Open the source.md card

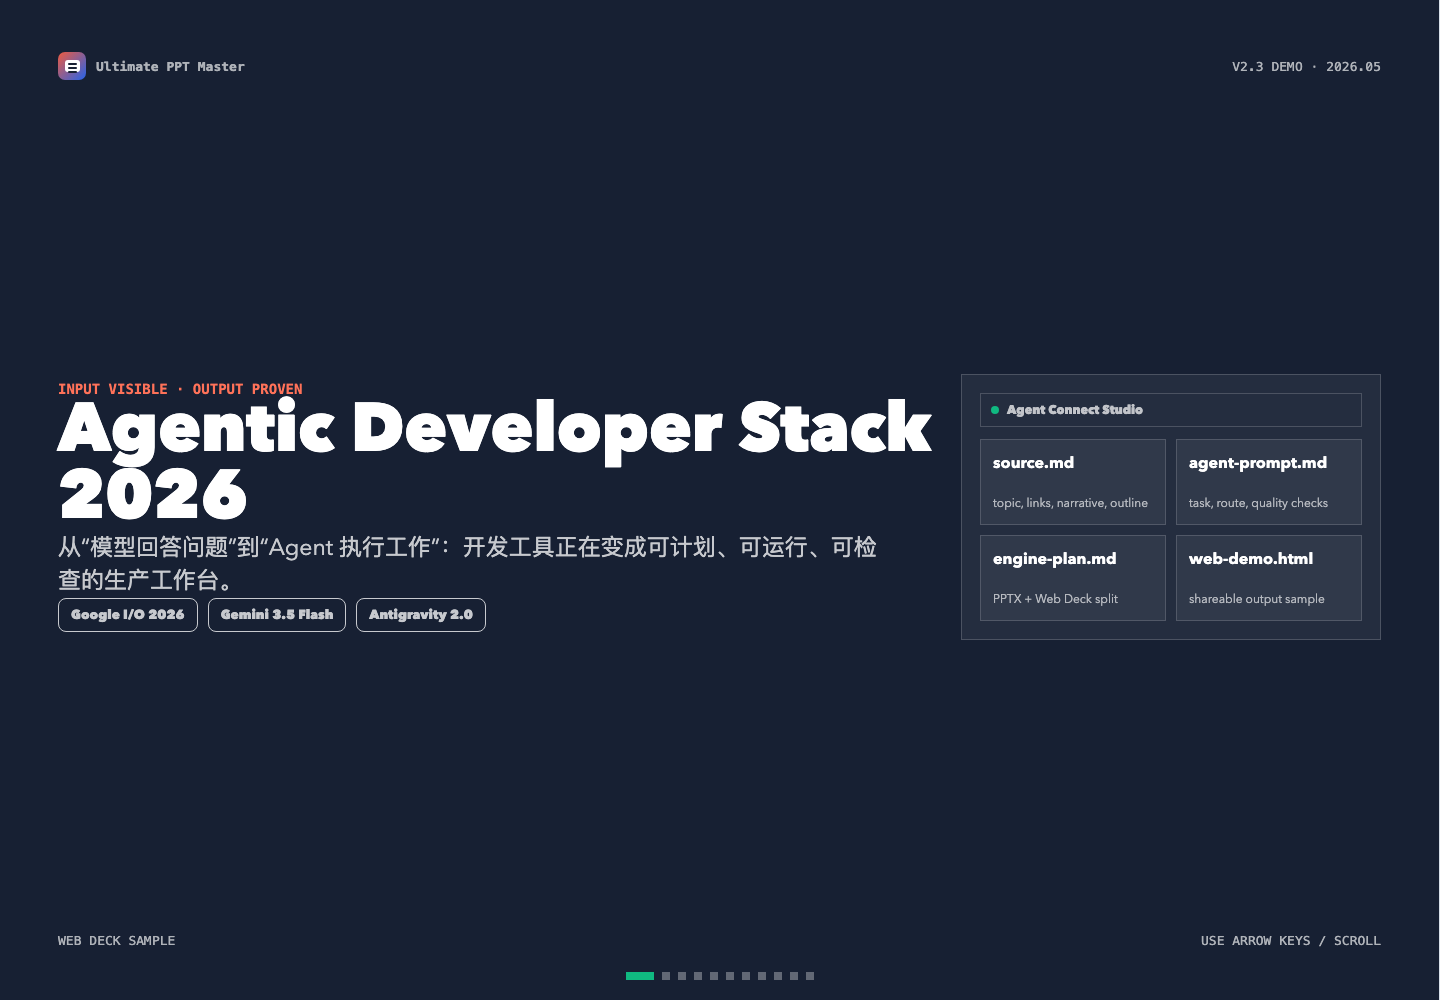click(1073, 482)
